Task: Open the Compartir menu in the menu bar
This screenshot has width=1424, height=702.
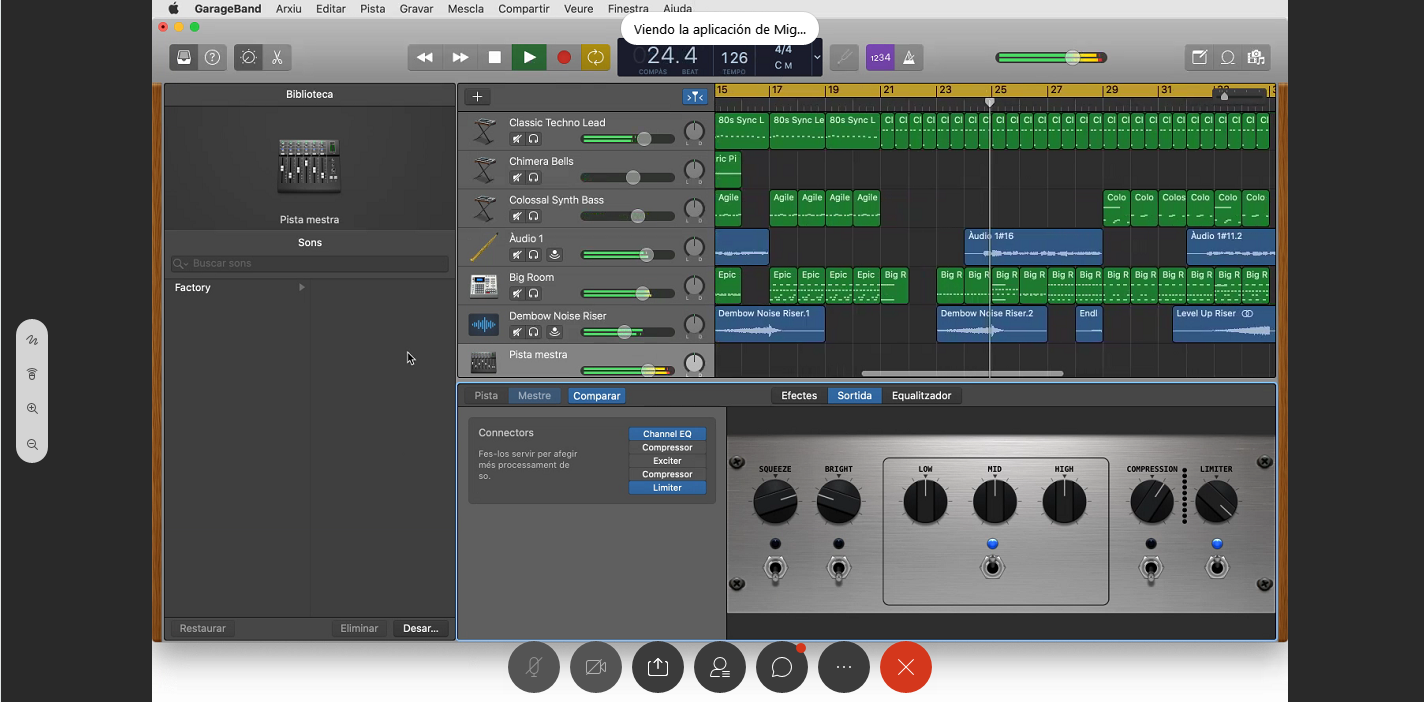Action: click(524, 9)
